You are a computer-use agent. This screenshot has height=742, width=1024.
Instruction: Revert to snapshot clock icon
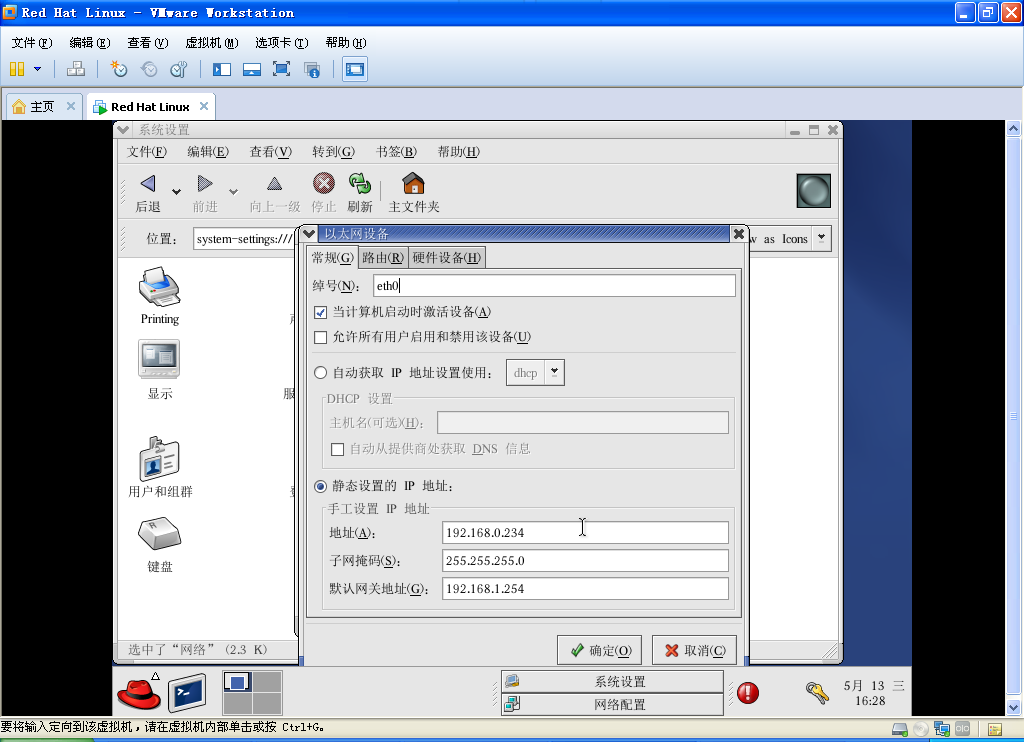[149, 69]
